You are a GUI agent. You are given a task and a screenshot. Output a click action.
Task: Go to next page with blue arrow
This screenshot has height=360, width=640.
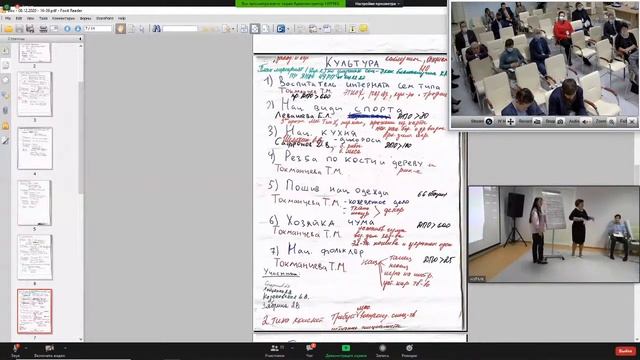[x=78, y=29]
